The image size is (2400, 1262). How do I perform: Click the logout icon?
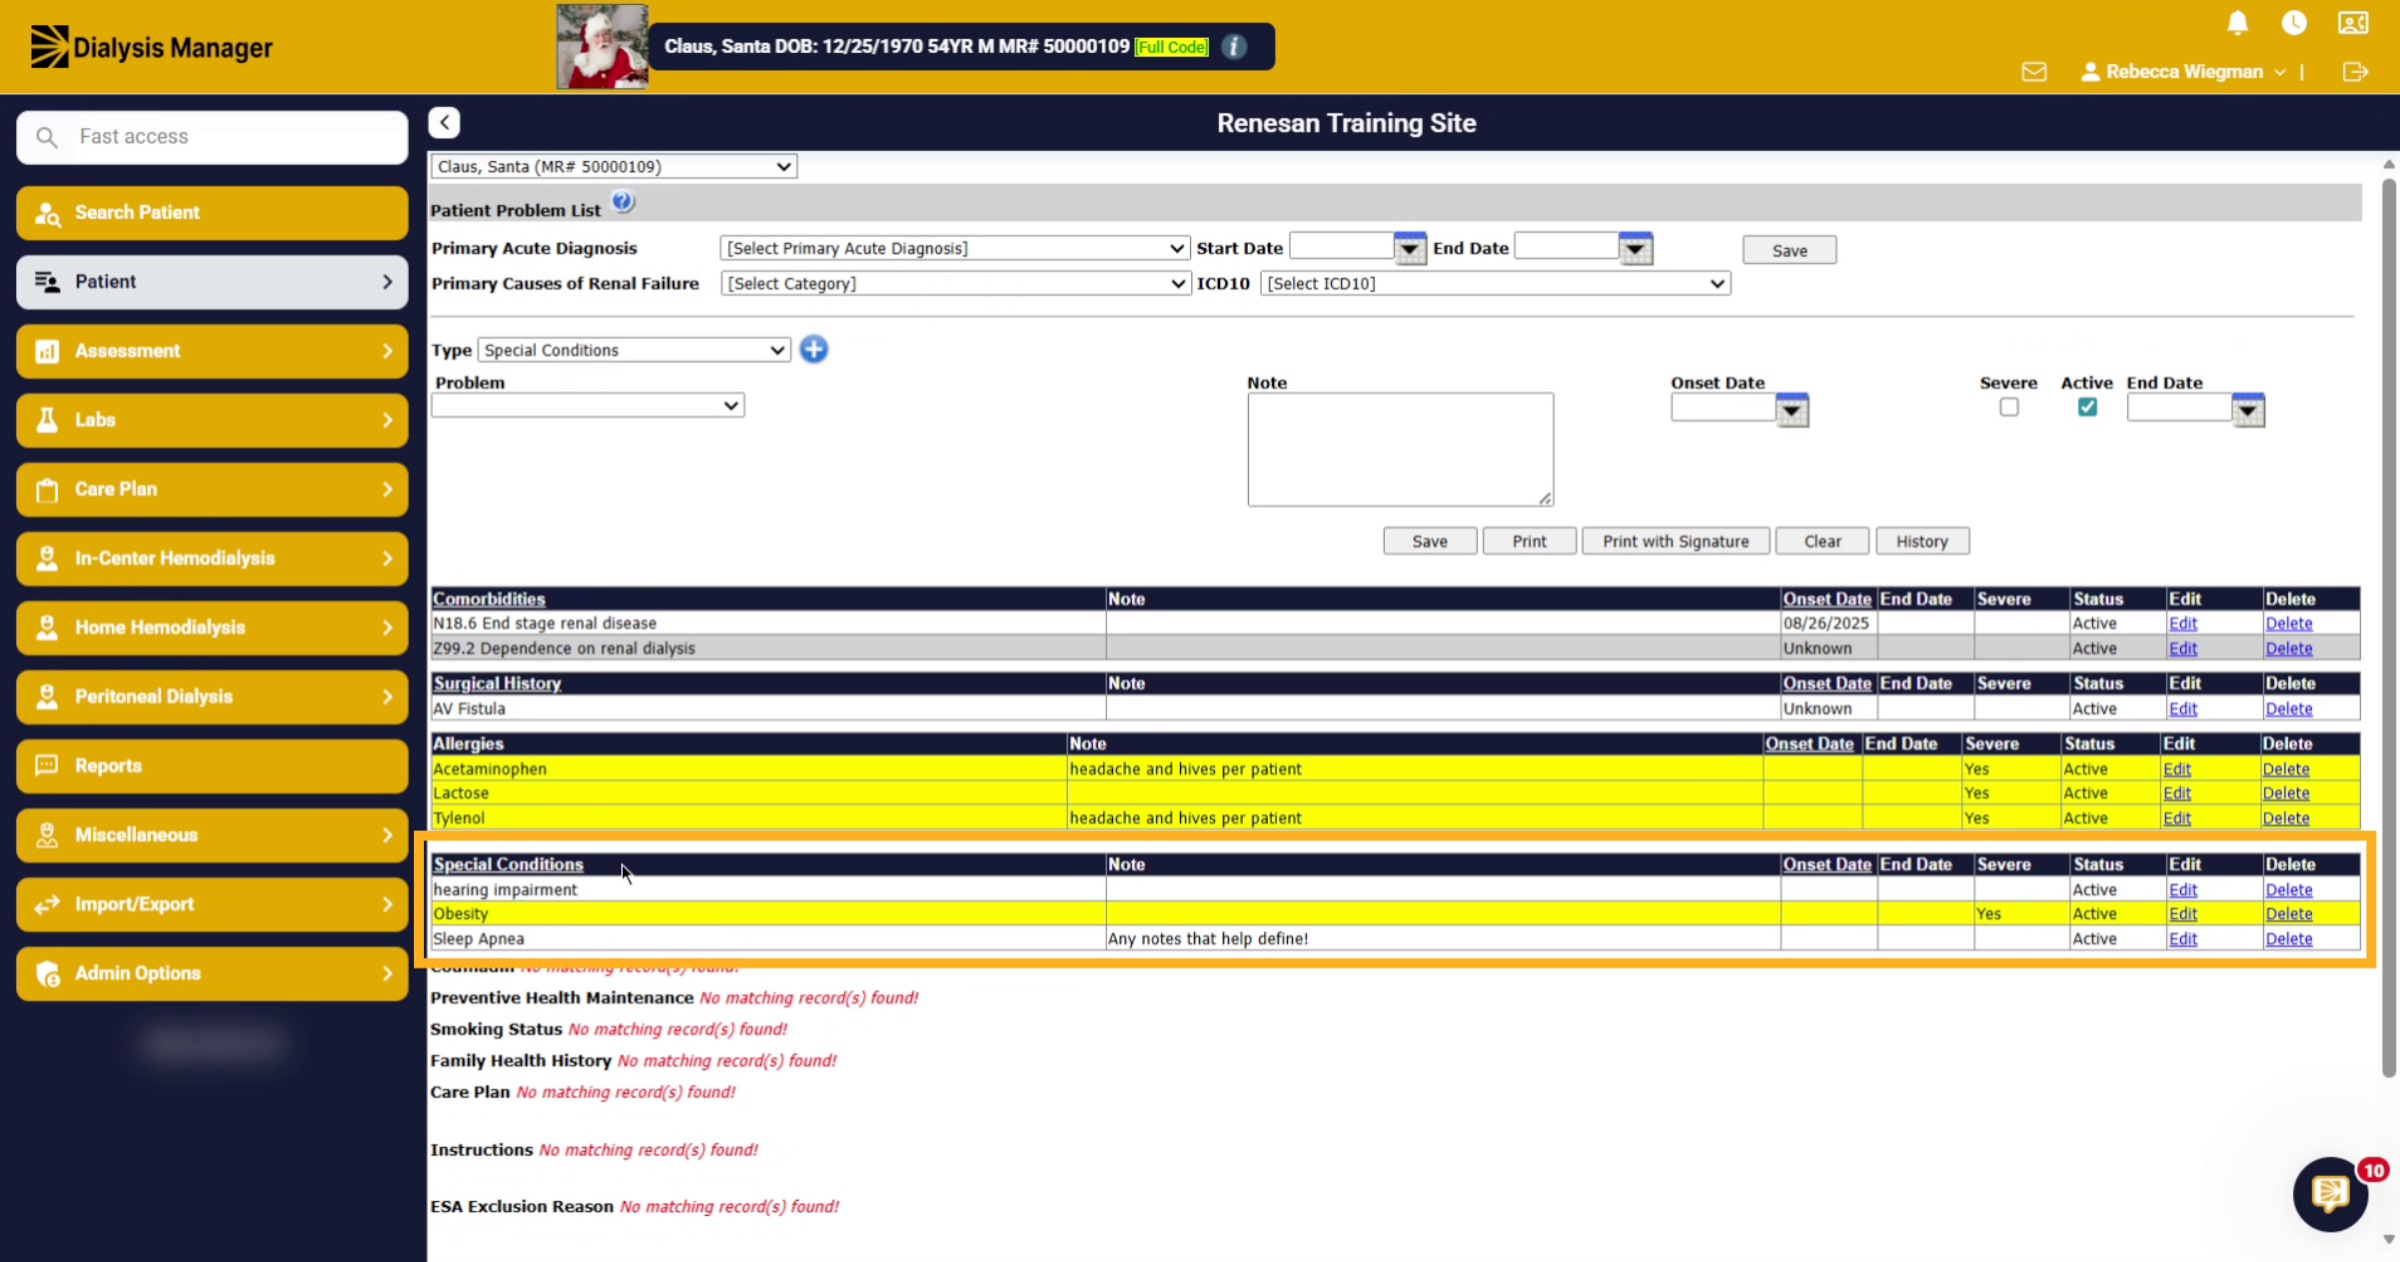click(2355, 72)
